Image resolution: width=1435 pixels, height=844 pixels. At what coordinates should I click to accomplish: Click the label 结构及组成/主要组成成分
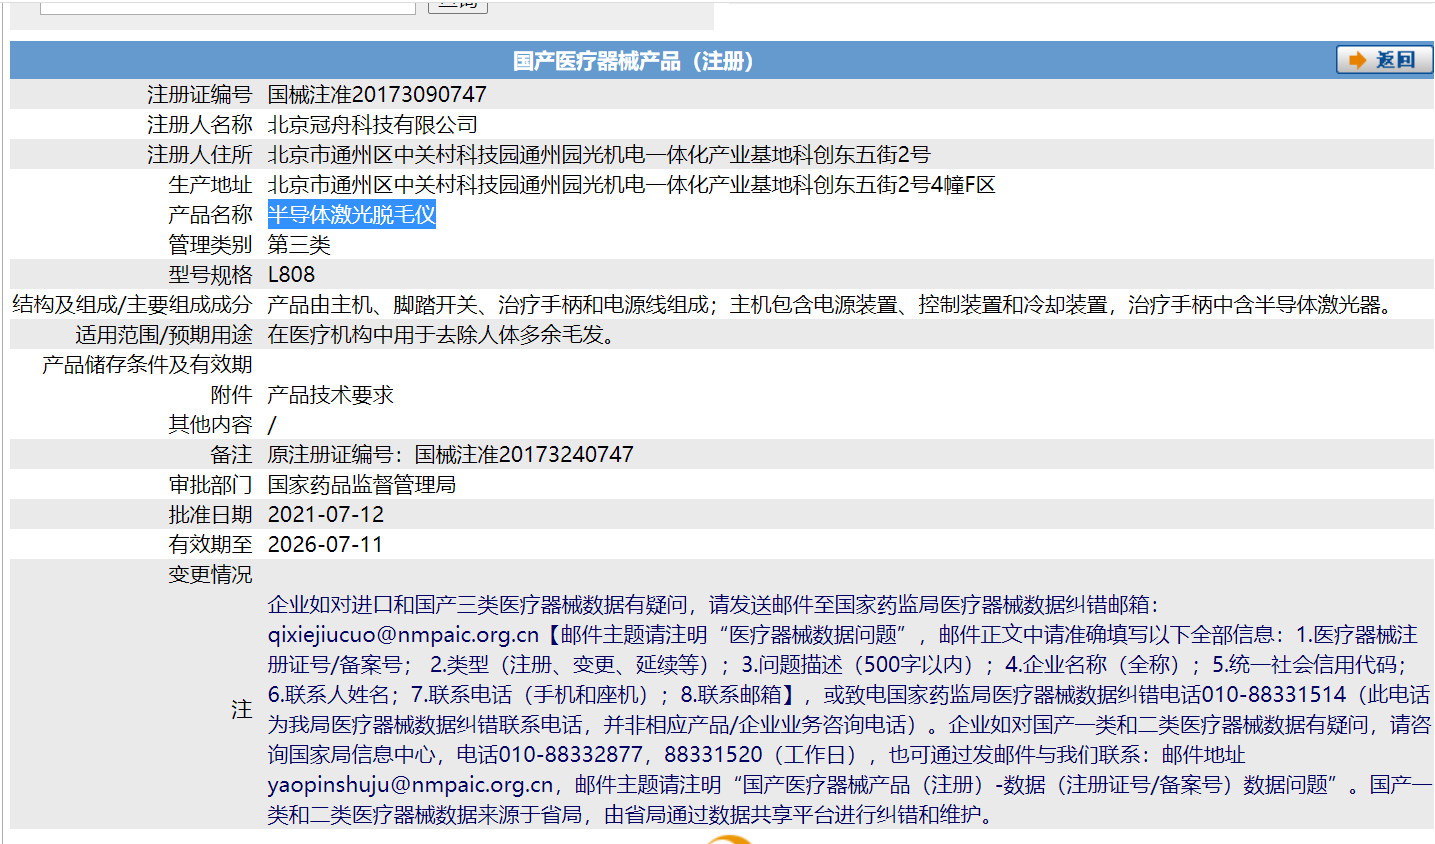[x=132, y=304]
